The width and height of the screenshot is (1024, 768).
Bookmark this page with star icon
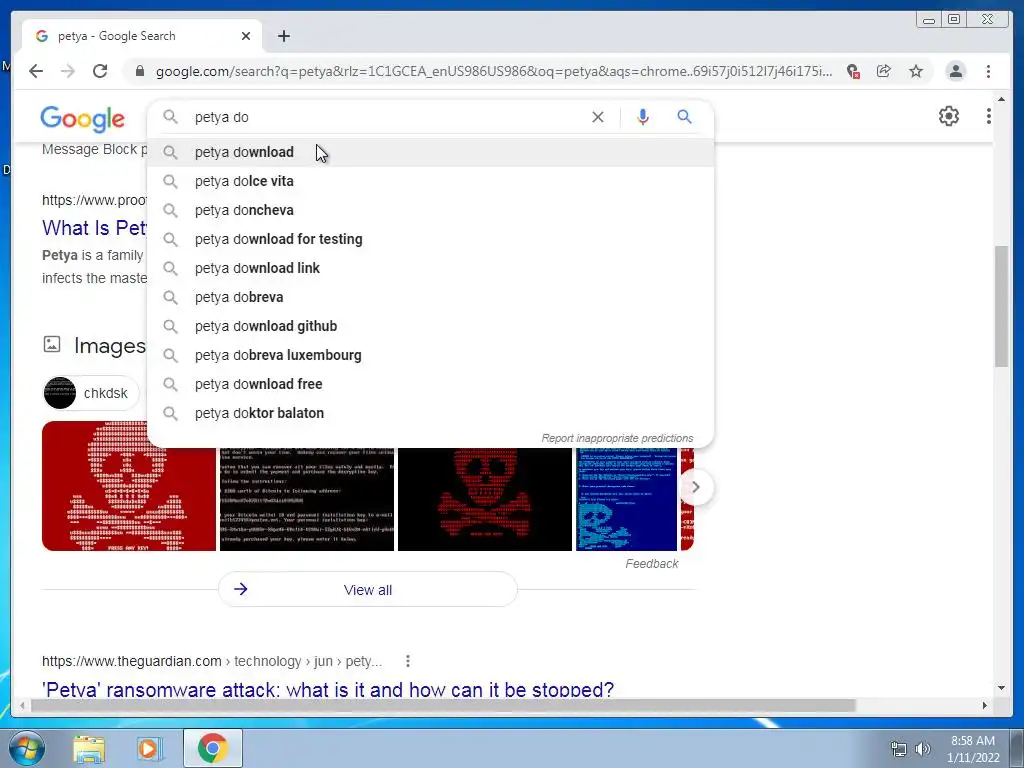(x=916, y=71)
